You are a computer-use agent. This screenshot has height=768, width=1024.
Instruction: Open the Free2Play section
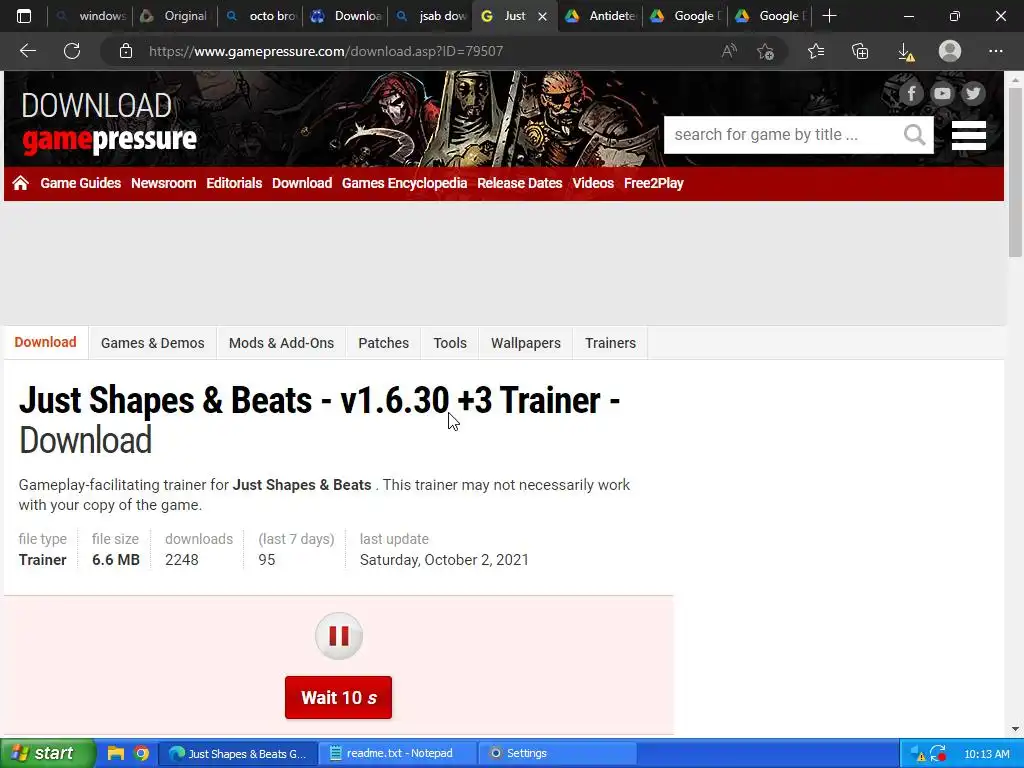pyautogui.click(x=653, y=183)
